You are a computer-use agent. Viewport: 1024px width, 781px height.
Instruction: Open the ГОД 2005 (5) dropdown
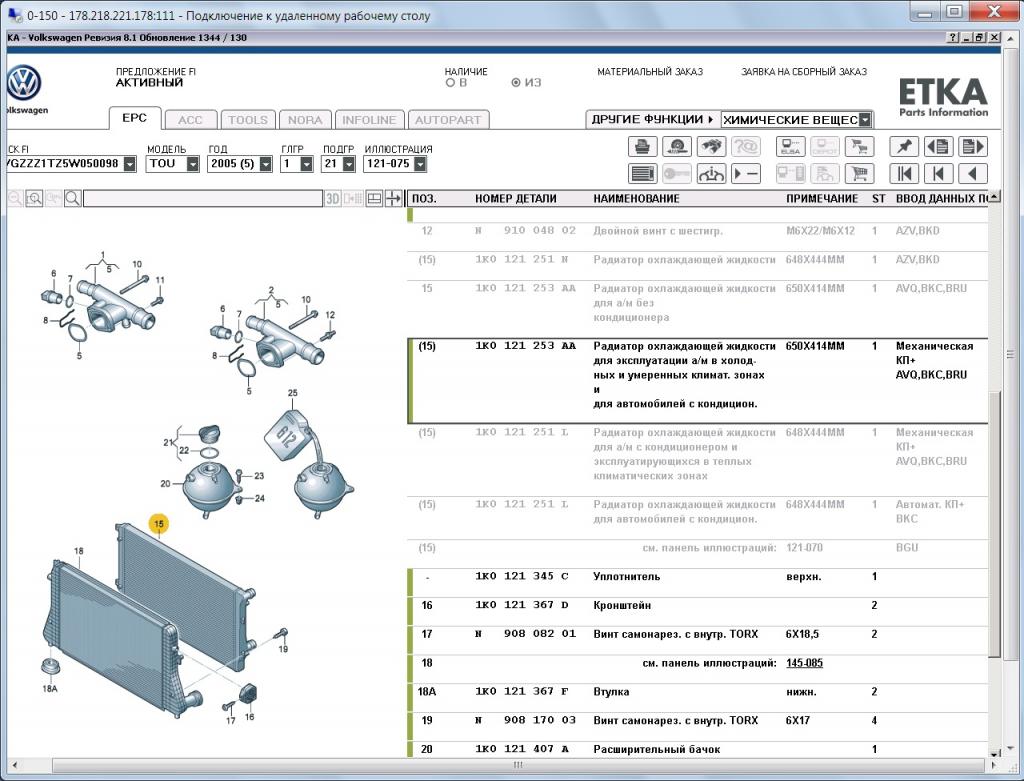pyautogui.click(x=265, y=164)
